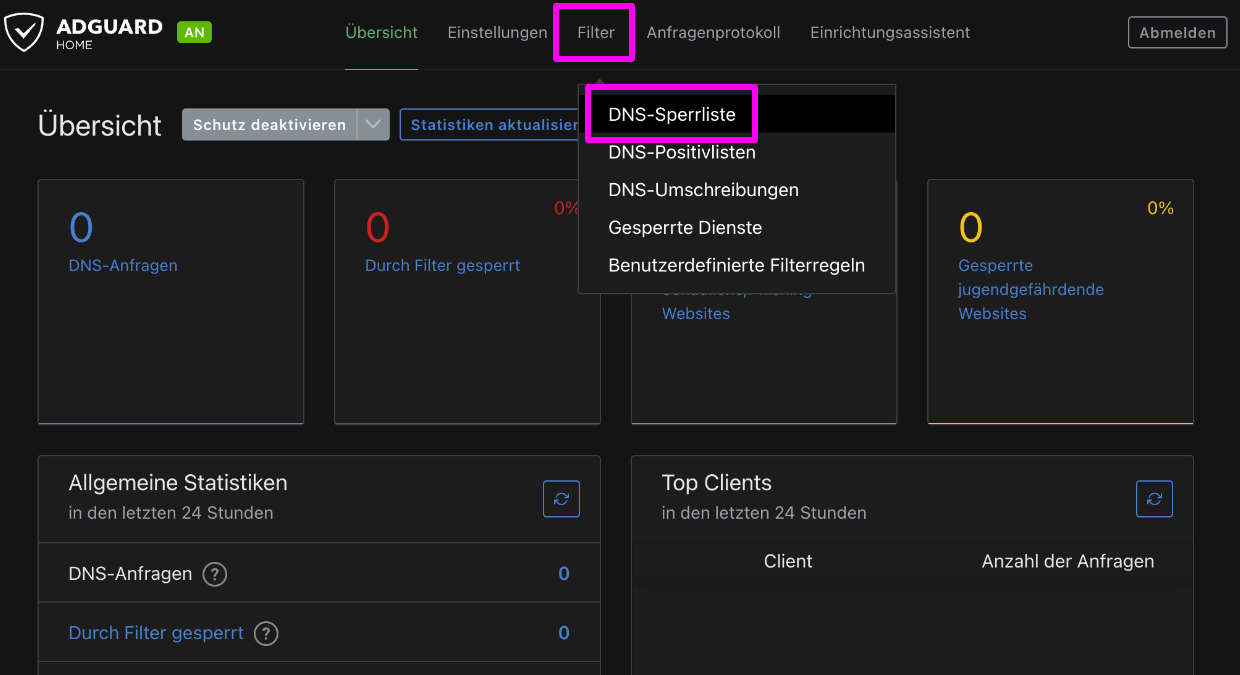Screen dimensions: 1240x675
Task: Click the Allgemeine Statistiken heading
Action: [x=178, y=483]
